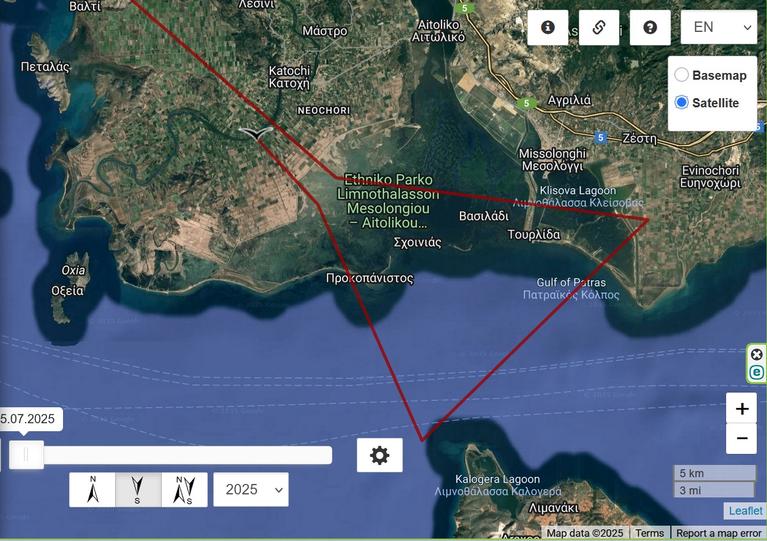
Task: Click the 3 mi scale bar
Action: (714, 490)
